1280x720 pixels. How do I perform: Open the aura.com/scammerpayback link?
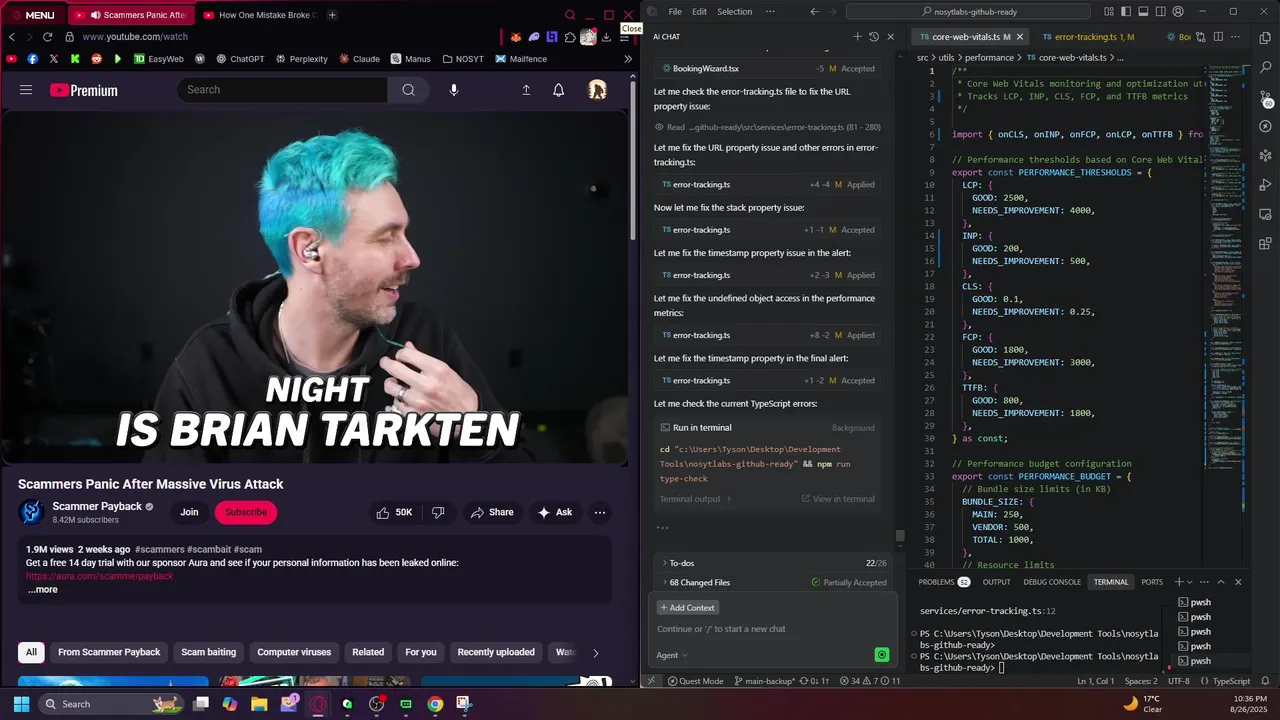coord(99,576)
